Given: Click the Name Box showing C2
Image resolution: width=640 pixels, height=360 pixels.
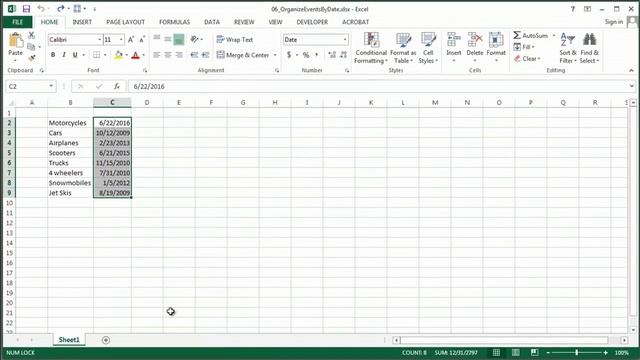Looking at the screenshot, I should pyautogui.click(x=31, y=87).
